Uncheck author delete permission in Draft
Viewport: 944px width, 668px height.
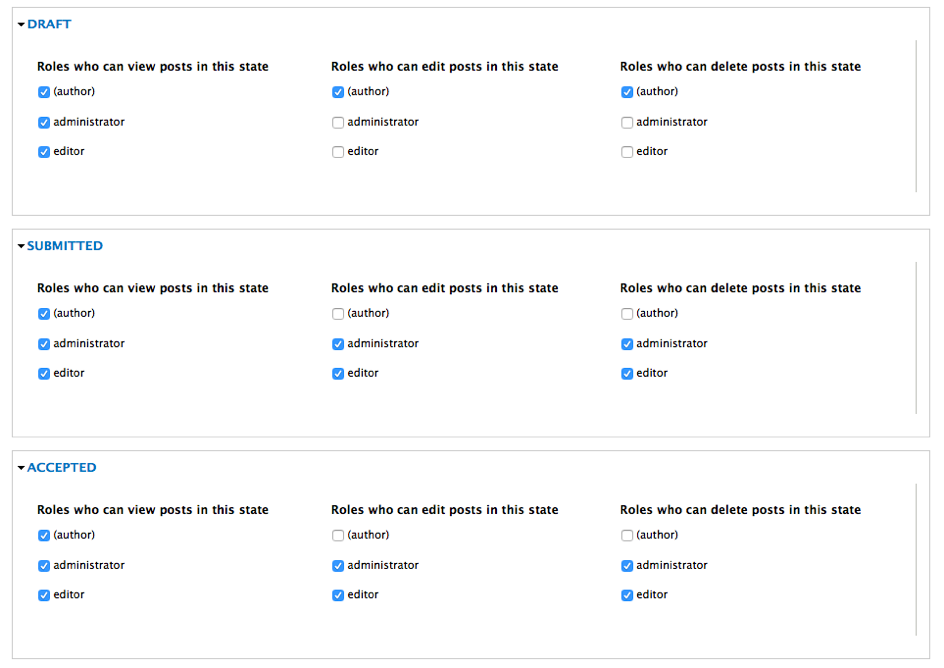(627, 93)
